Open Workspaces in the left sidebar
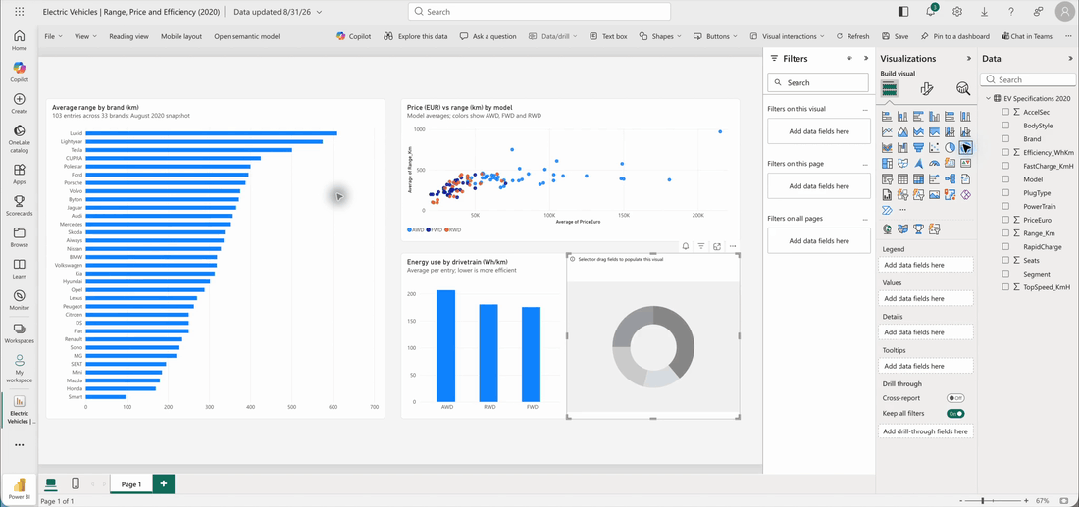The width and height of the screenshot is (1079, 507). coord(19,332)
